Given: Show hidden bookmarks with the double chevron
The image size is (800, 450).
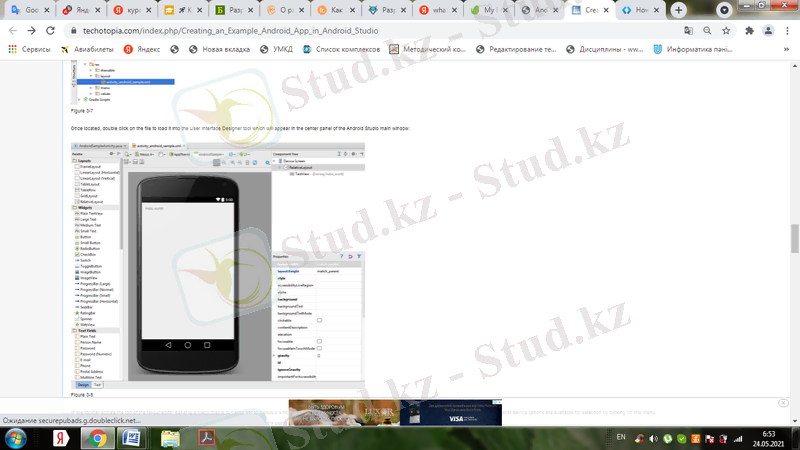Looking at the screenshot, I should pyautogui.click(x=786, y=49).
